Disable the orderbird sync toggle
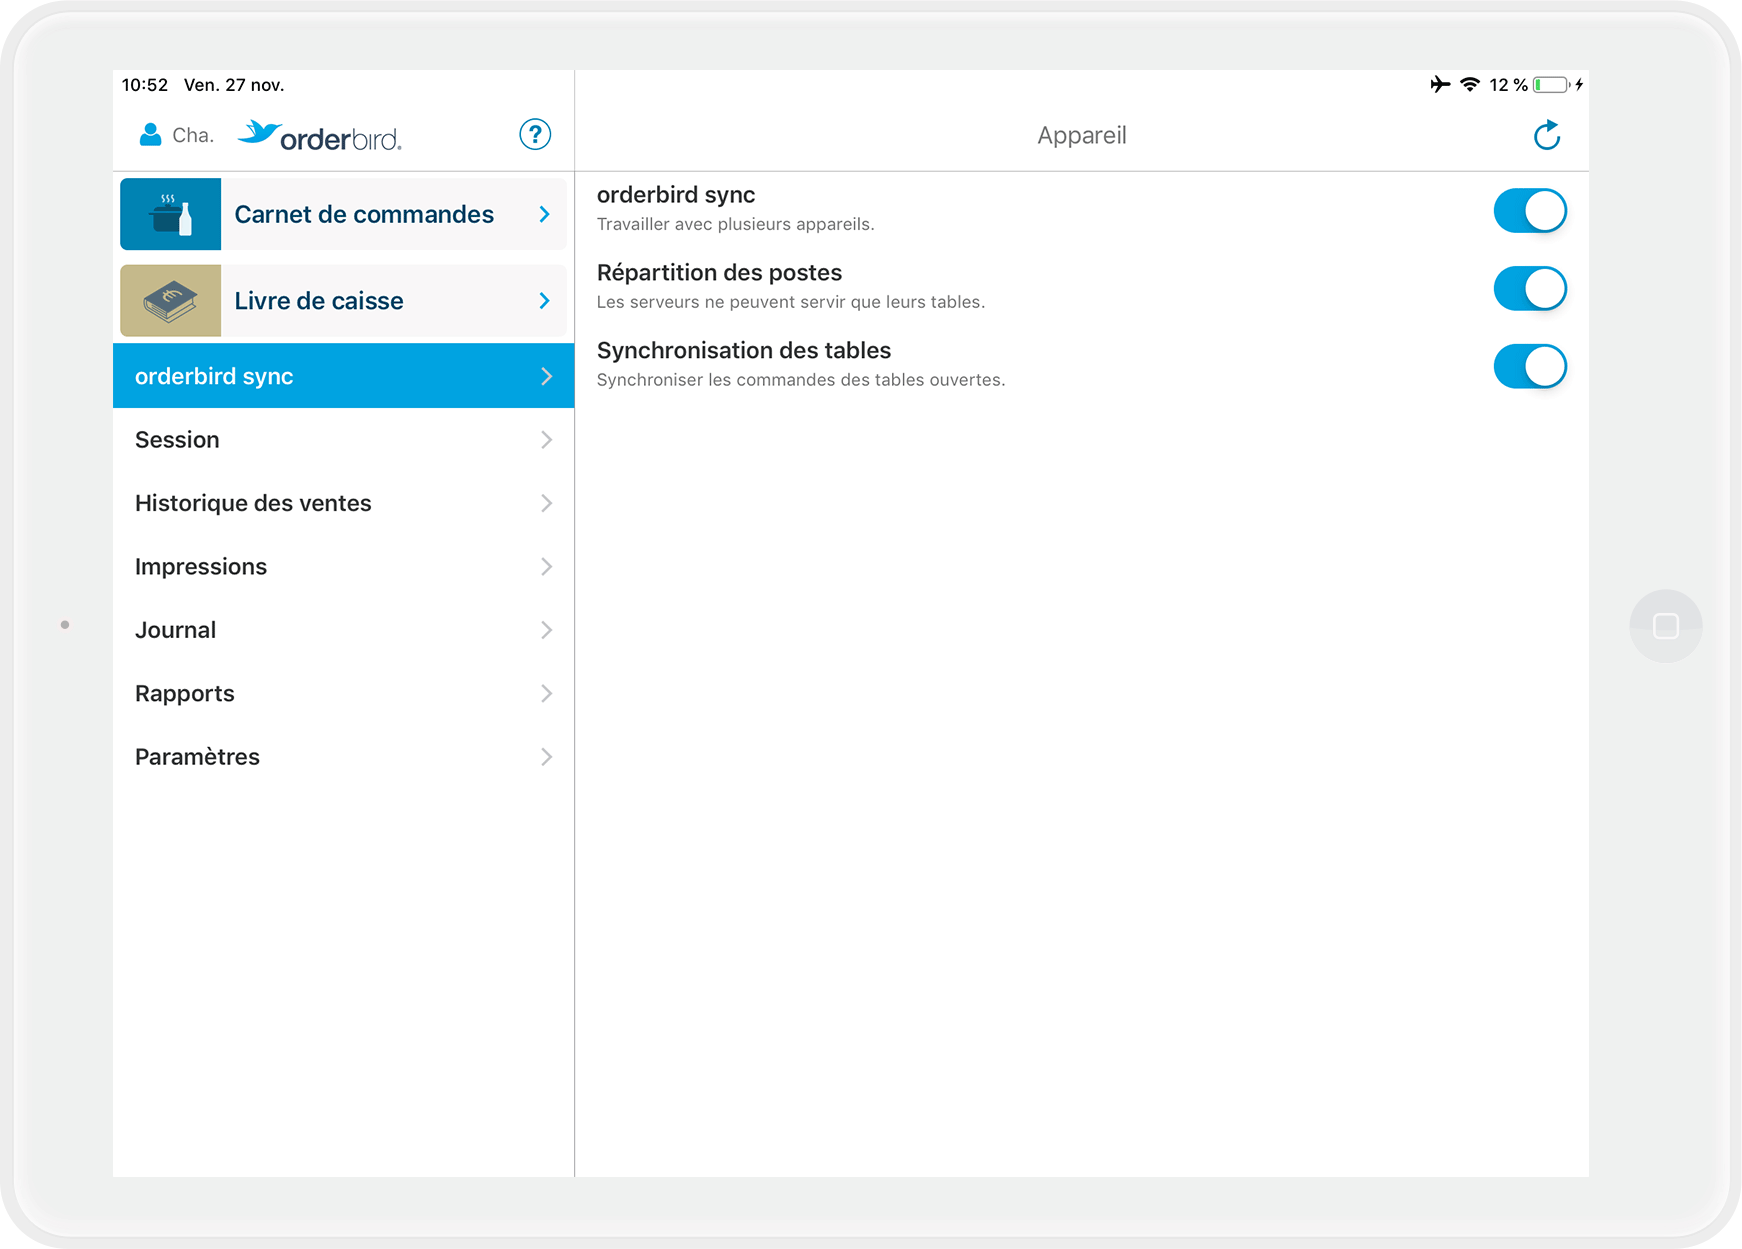Viewport: 1742px width, 1249px height. click(1530, 211)
